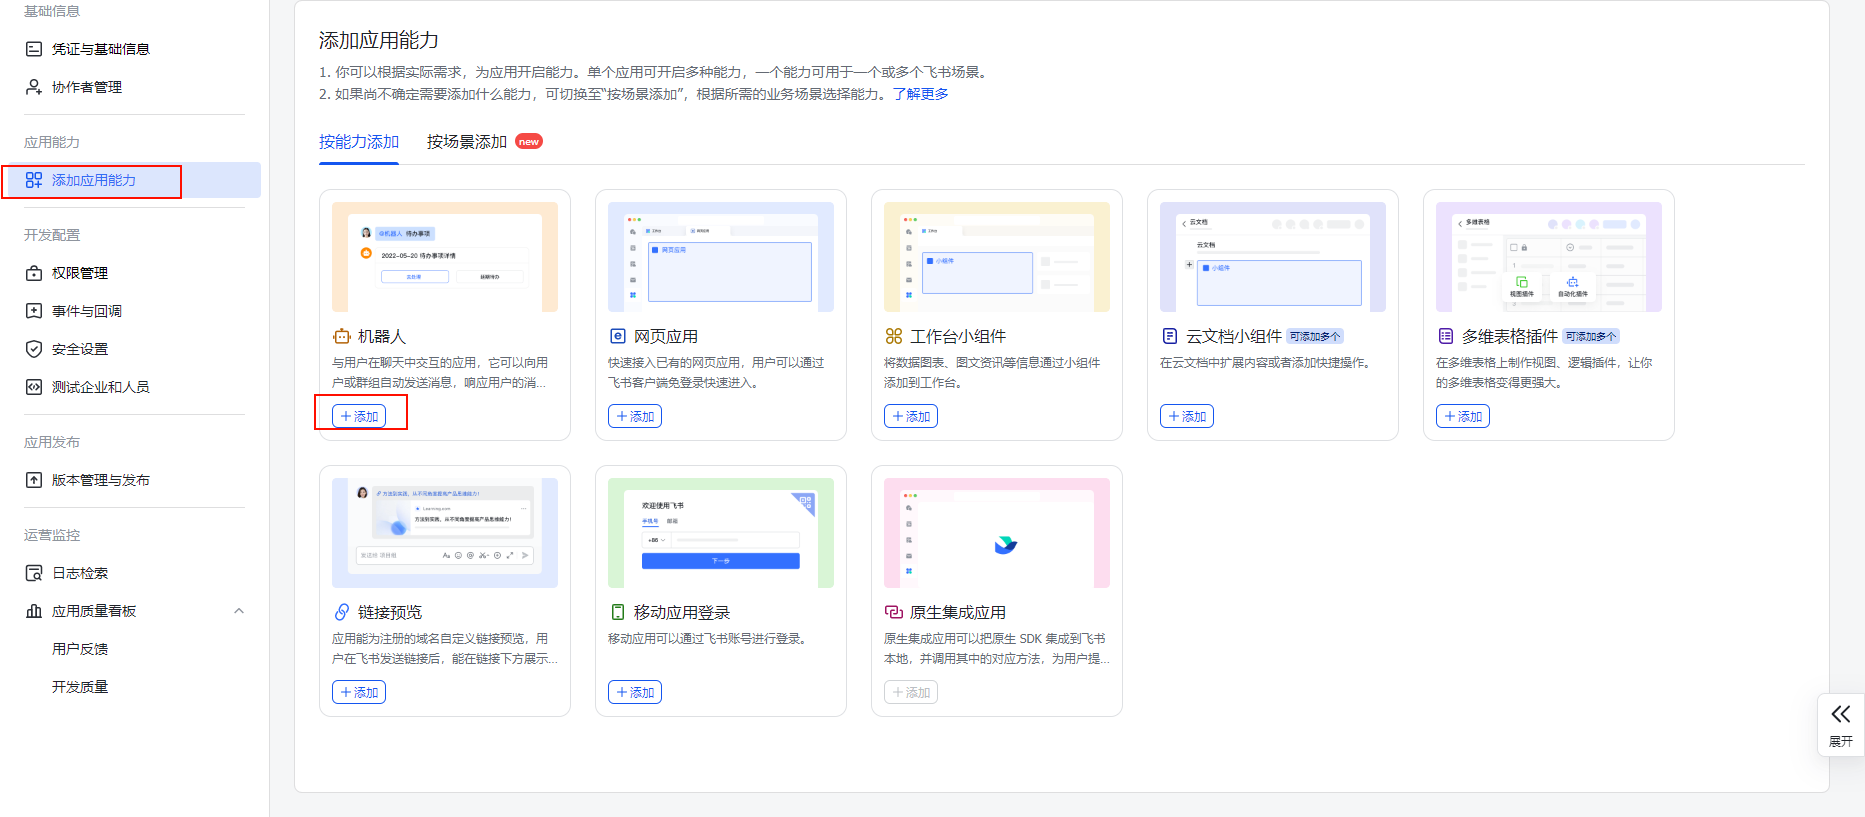Click the 日志检索 search icon

point(34,573)
